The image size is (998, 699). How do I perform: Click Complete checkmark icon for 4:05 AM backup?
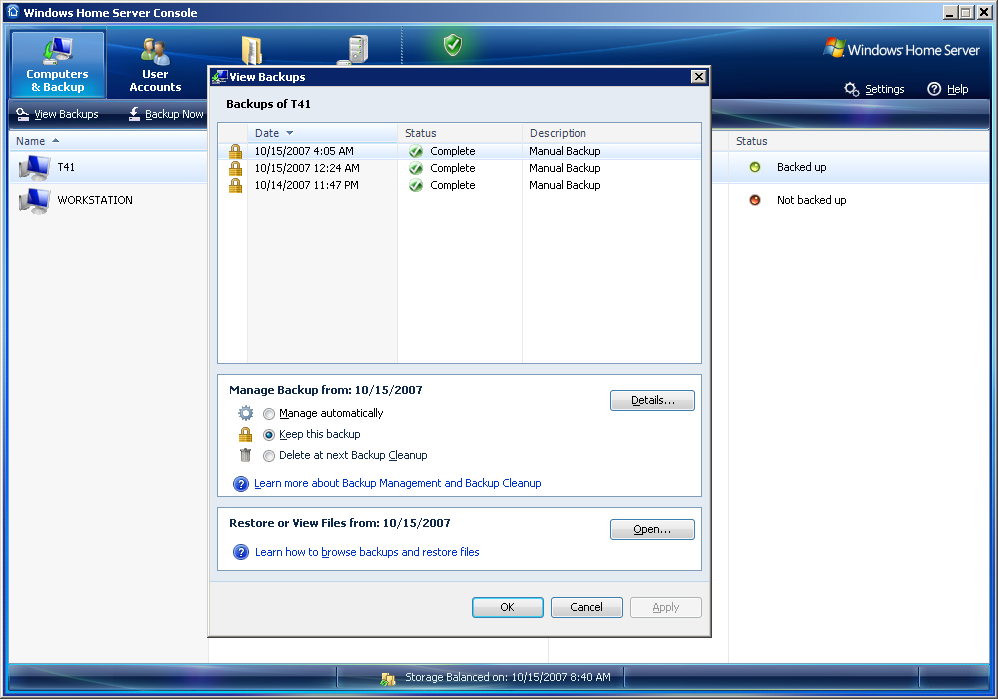point(416,152)
